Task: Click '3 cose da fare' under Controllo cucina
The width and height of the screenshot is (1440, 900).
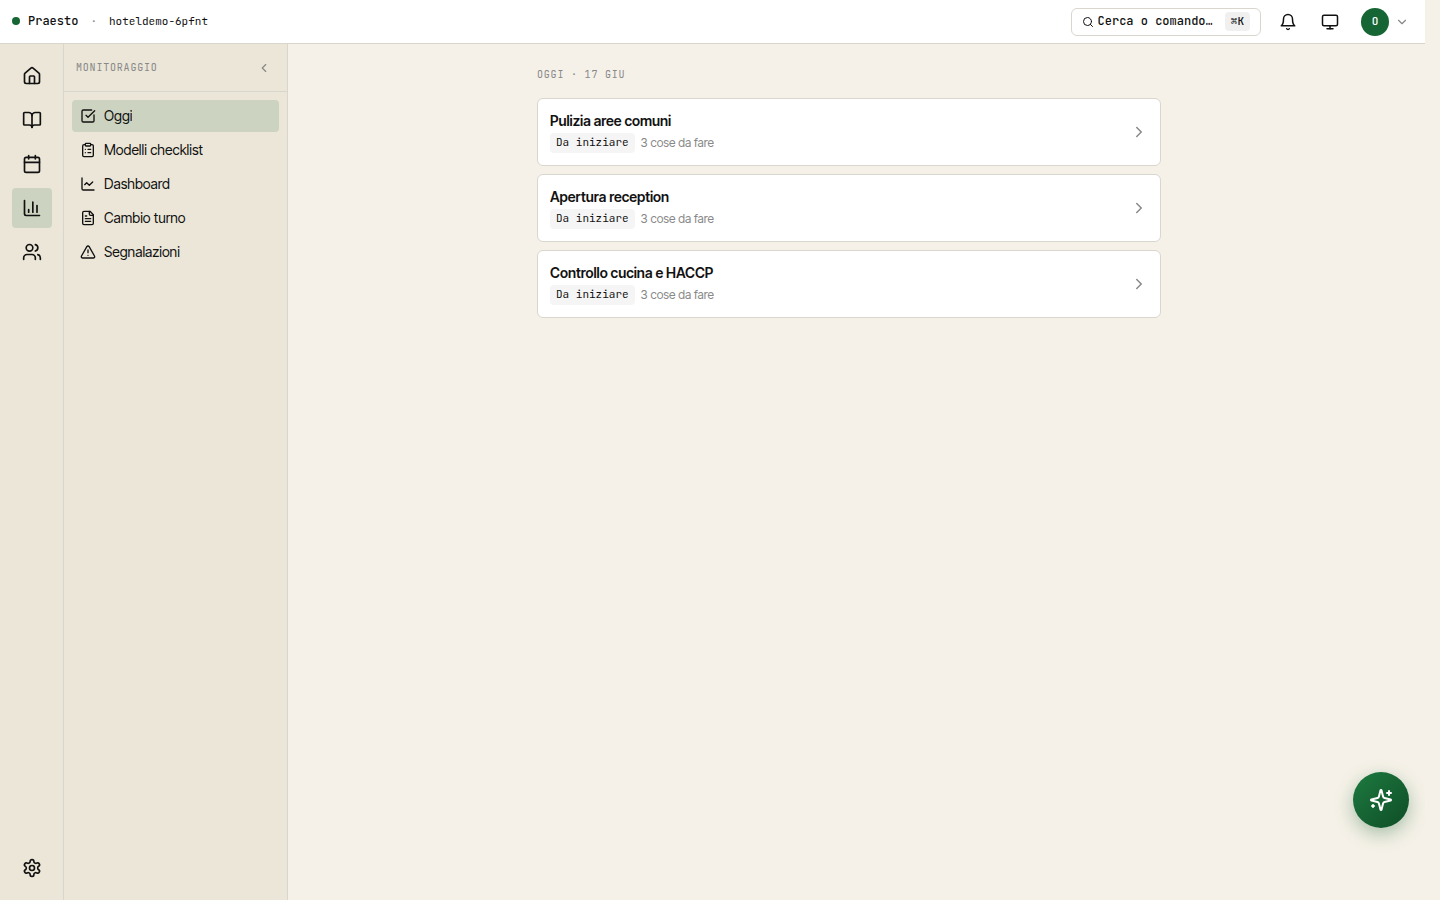Action: [x=677, y=295]
